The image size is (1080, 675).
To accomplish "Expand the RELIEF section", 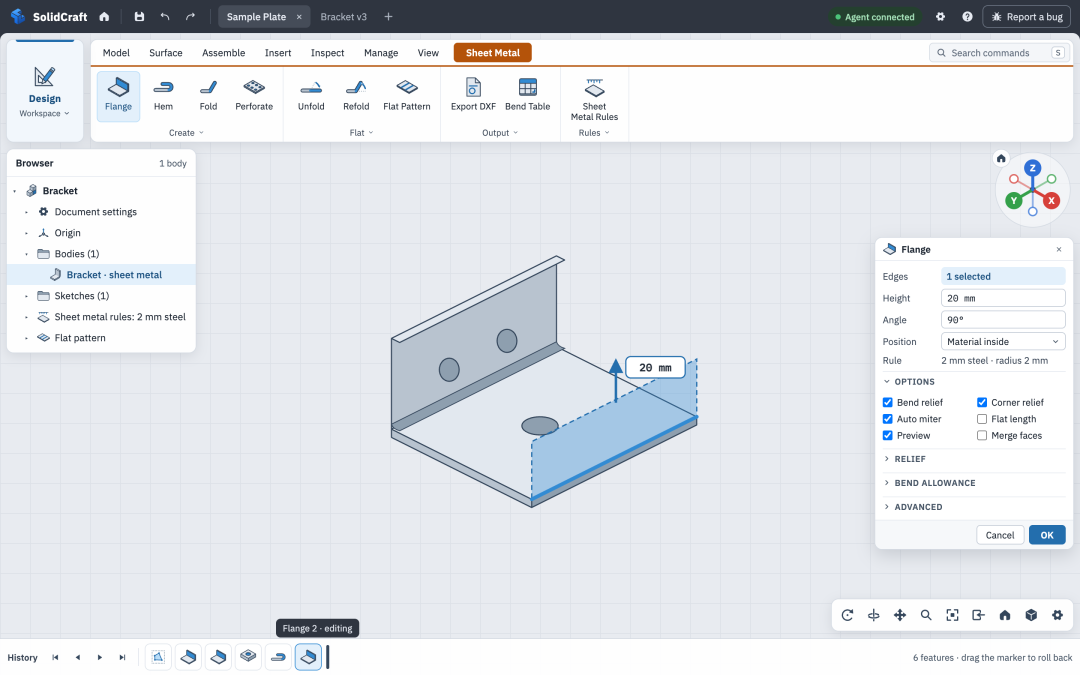I will coord(974,459).
